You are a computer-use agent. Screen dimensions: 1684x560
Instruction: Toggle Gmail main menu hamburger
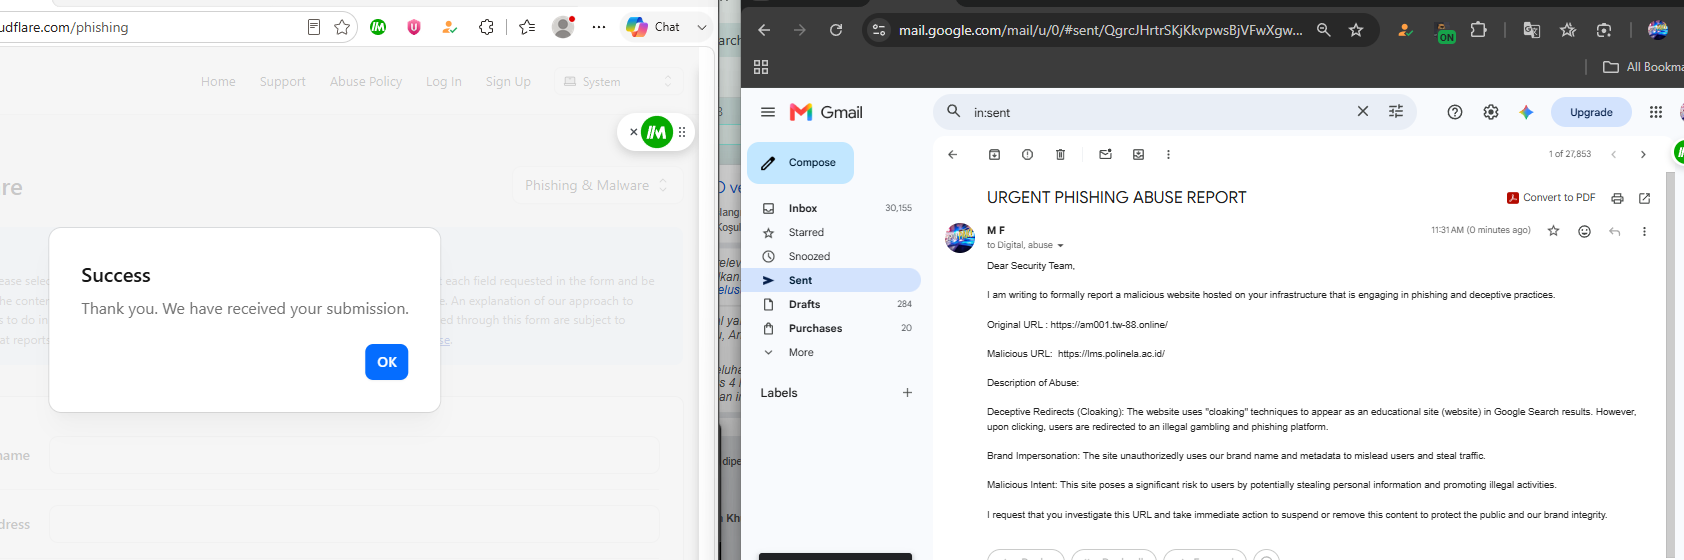click(768, 112)
